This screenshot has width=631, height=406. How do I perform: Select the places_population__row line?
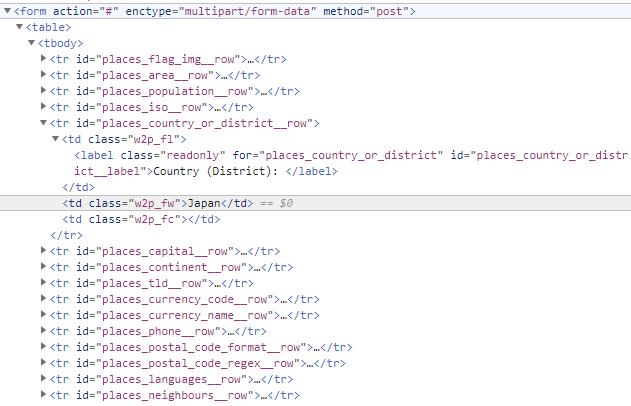[175, 91]
